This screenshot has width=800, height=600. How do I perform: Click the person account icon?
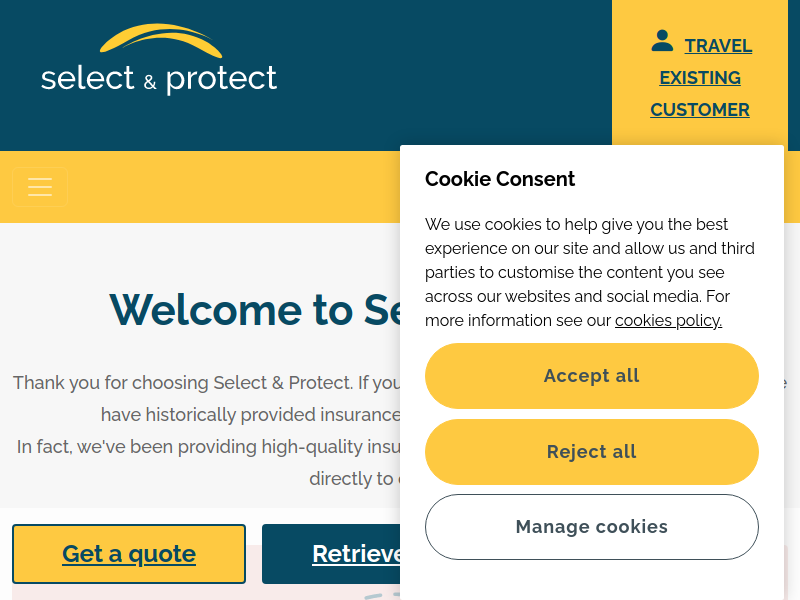click(x=662, y=41)
